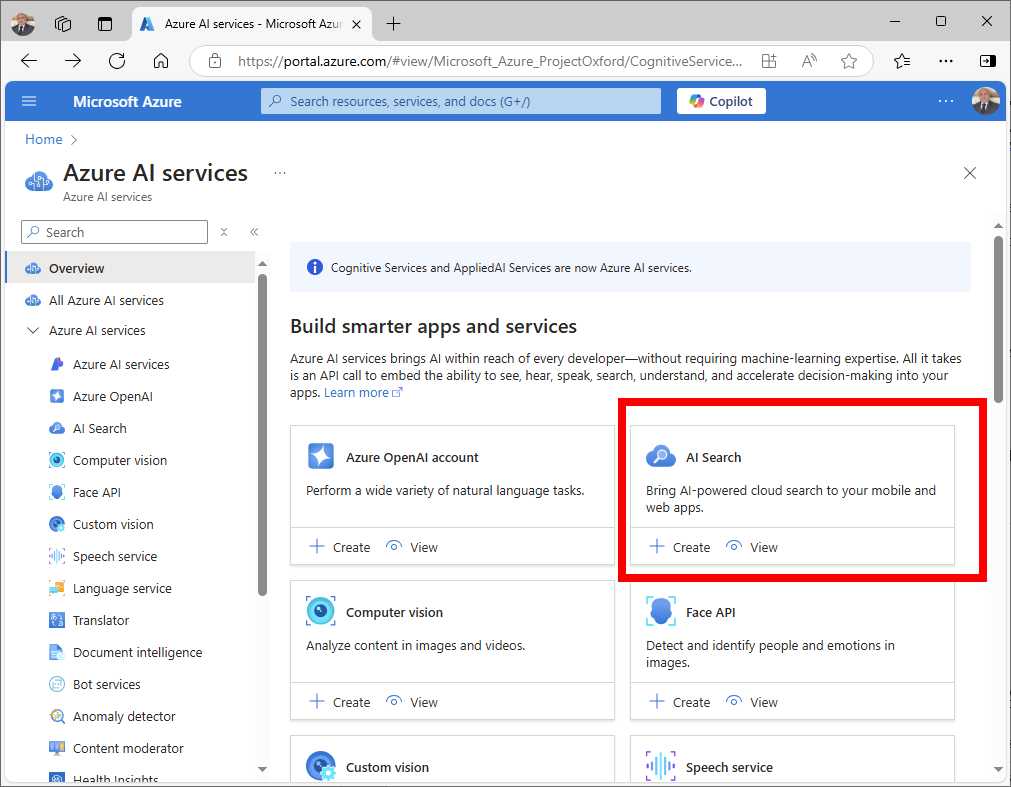1011x787 pixels.
Task: View Face API resources
Action: 752,702
